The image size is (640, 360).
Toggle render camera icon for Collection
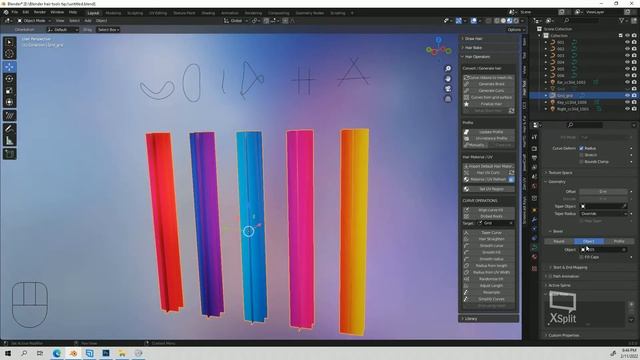click(x=634, y=36)
